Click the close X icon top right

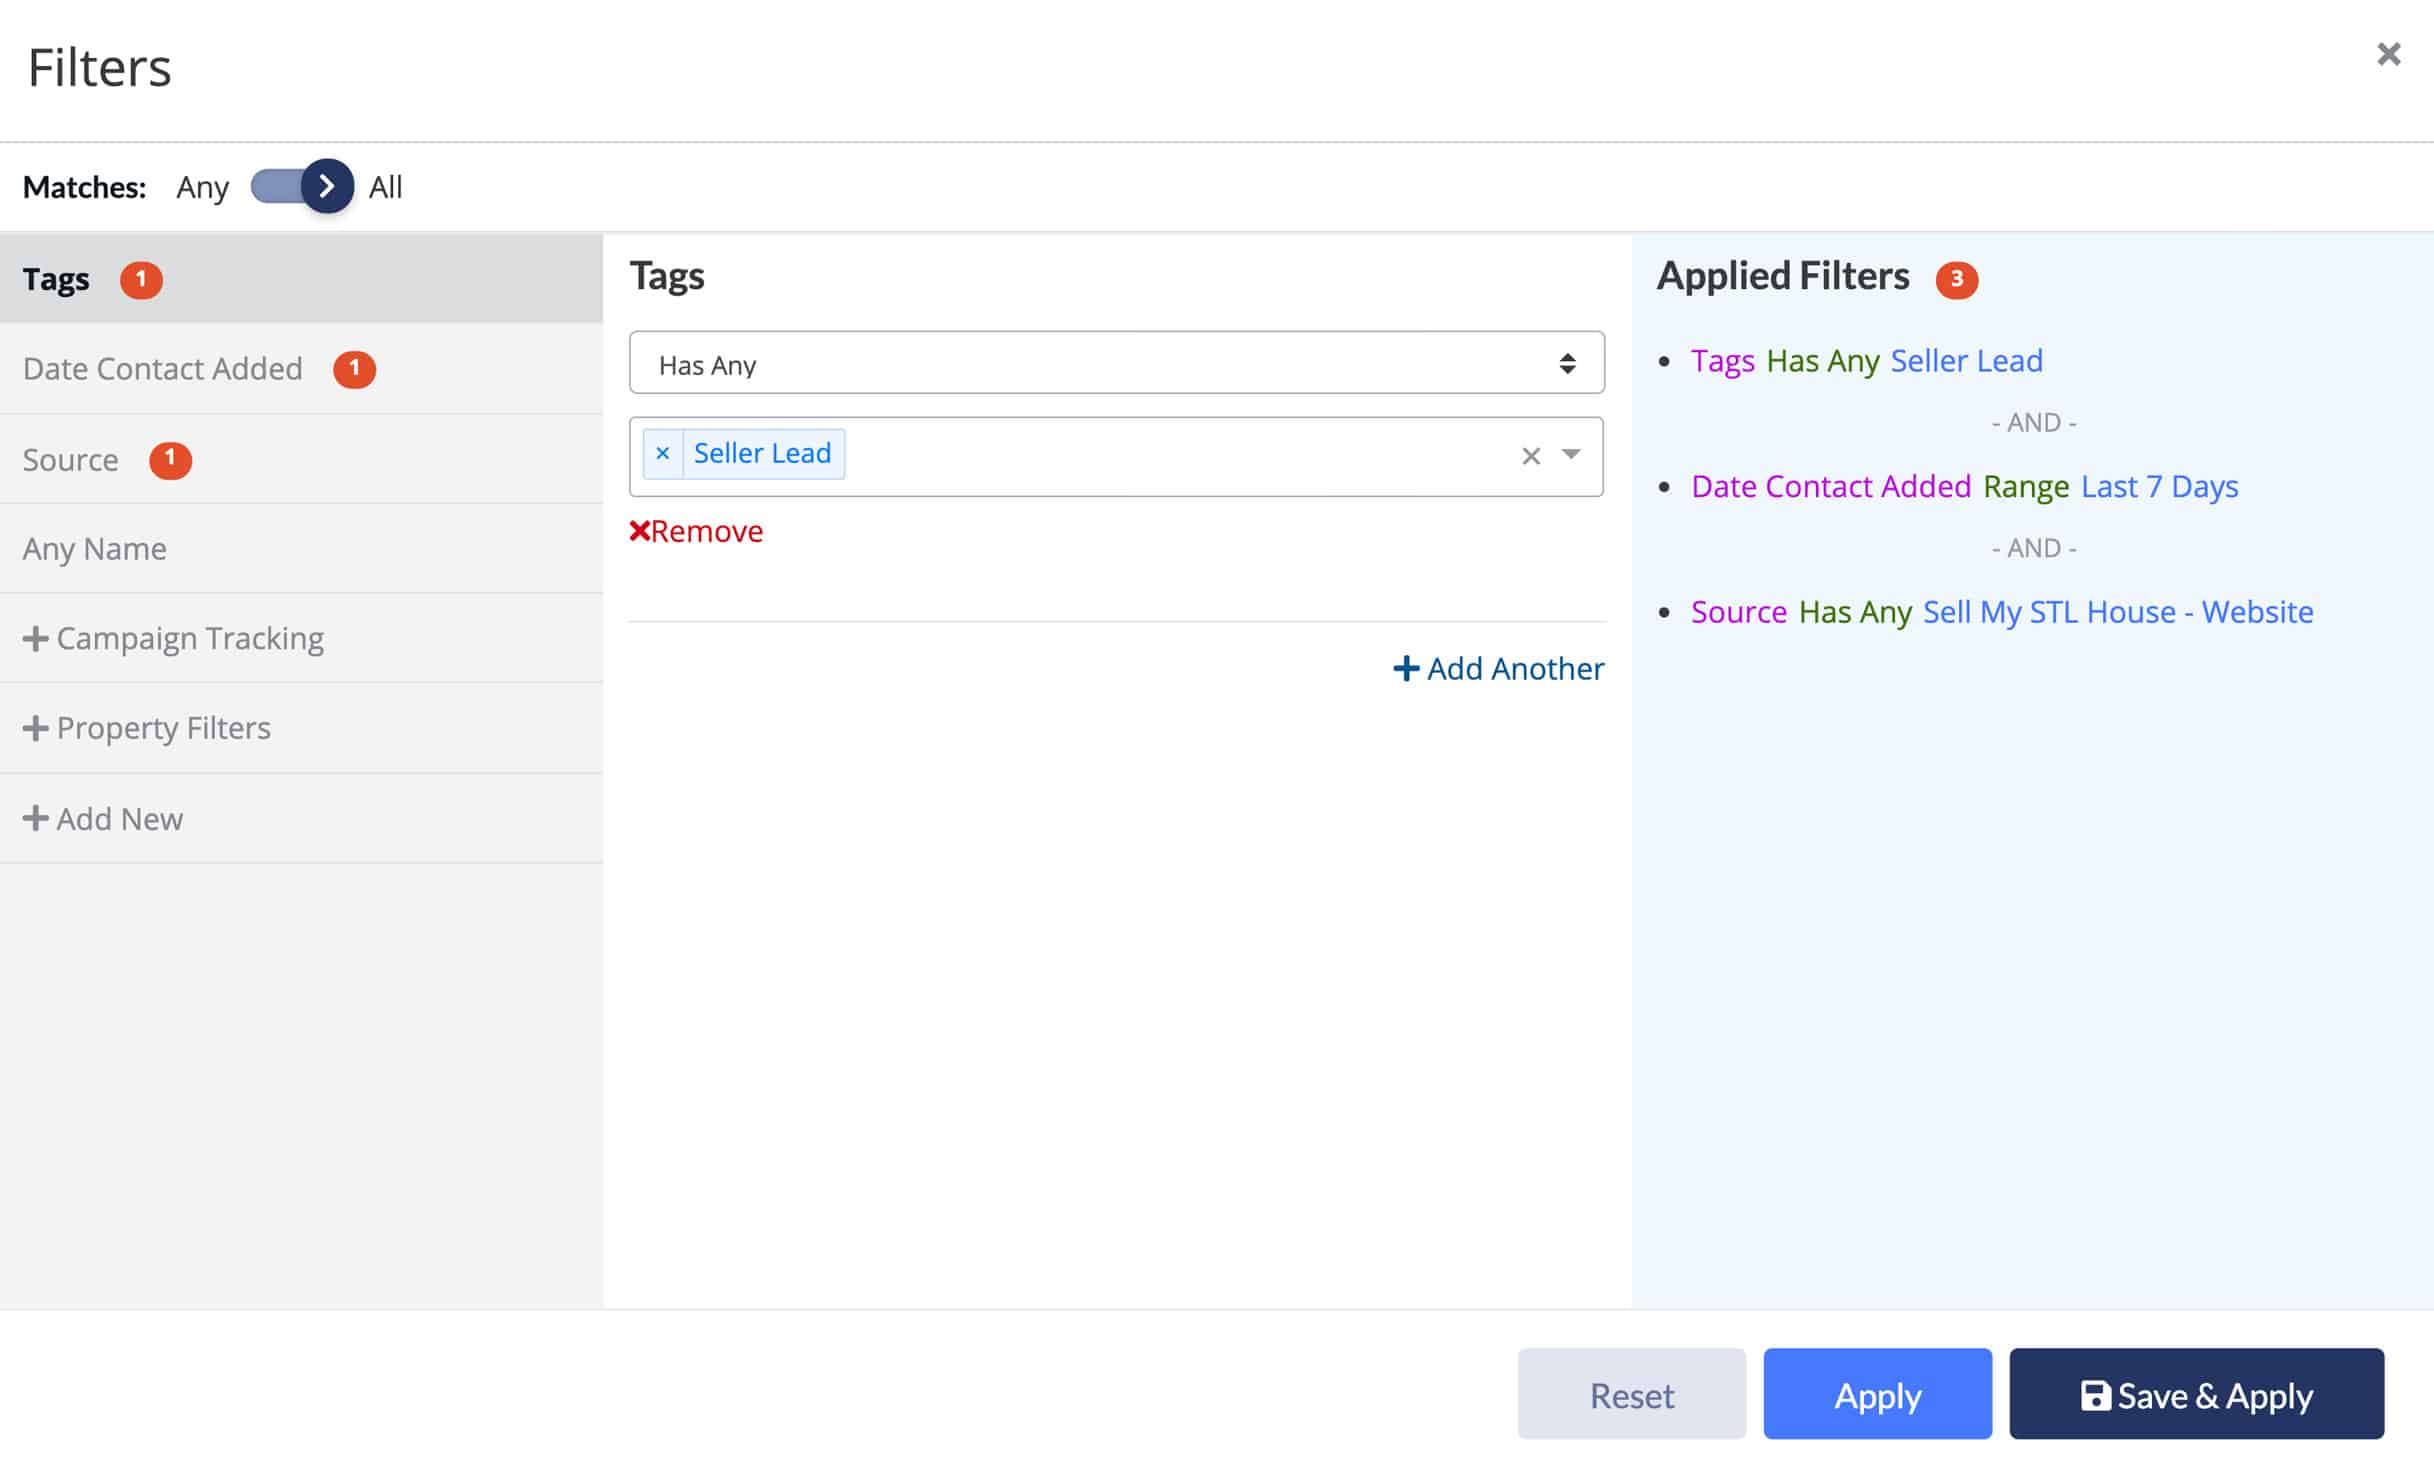click(x=2392, y=52)
